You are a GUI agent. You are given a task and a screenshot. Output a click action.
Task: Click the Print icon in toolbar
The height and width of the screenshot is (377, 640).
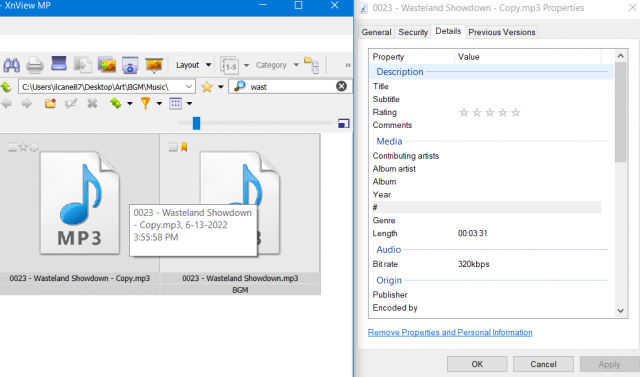[35, 65]
